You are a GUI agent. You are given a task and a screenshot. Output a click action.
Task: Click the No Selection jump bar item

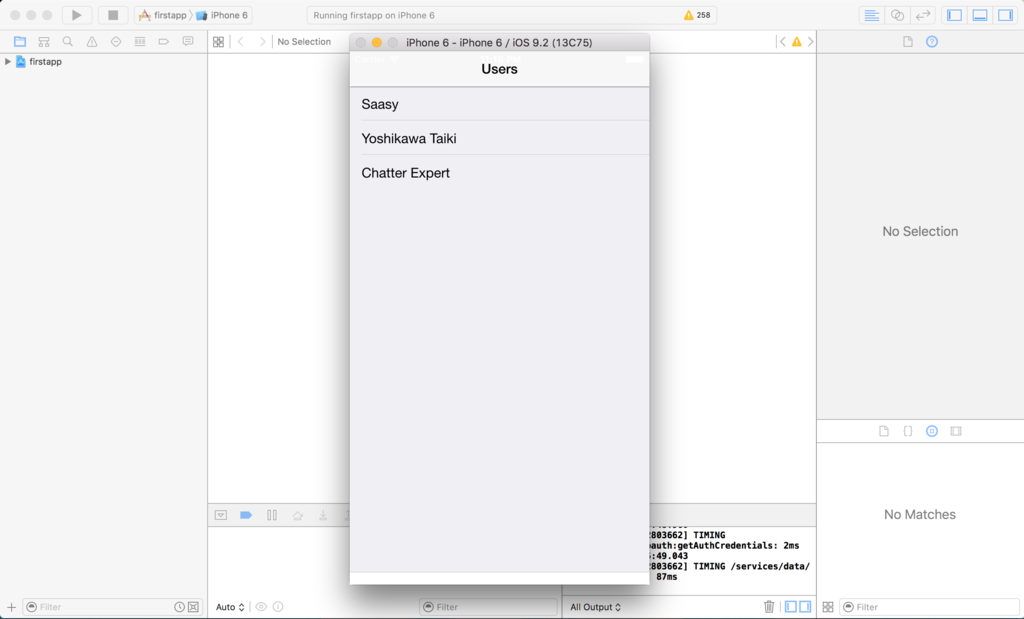click(304, 42)
